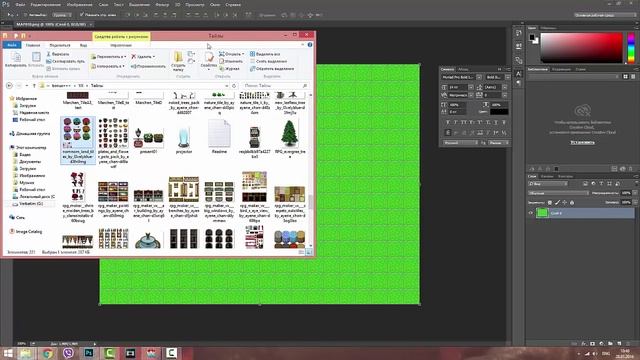
Task: Click the New Folder icon in ribbon
Action: 178,57
